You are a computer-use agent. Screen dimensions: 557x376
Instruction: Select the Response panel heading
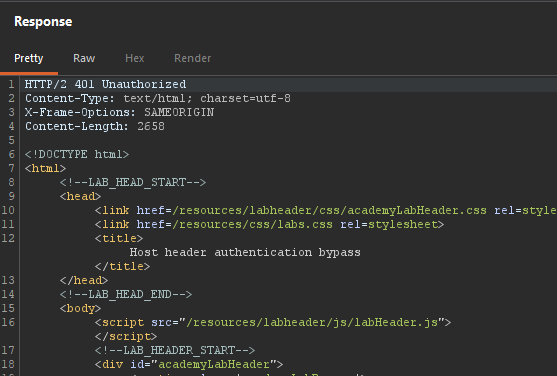coord(43,22)
